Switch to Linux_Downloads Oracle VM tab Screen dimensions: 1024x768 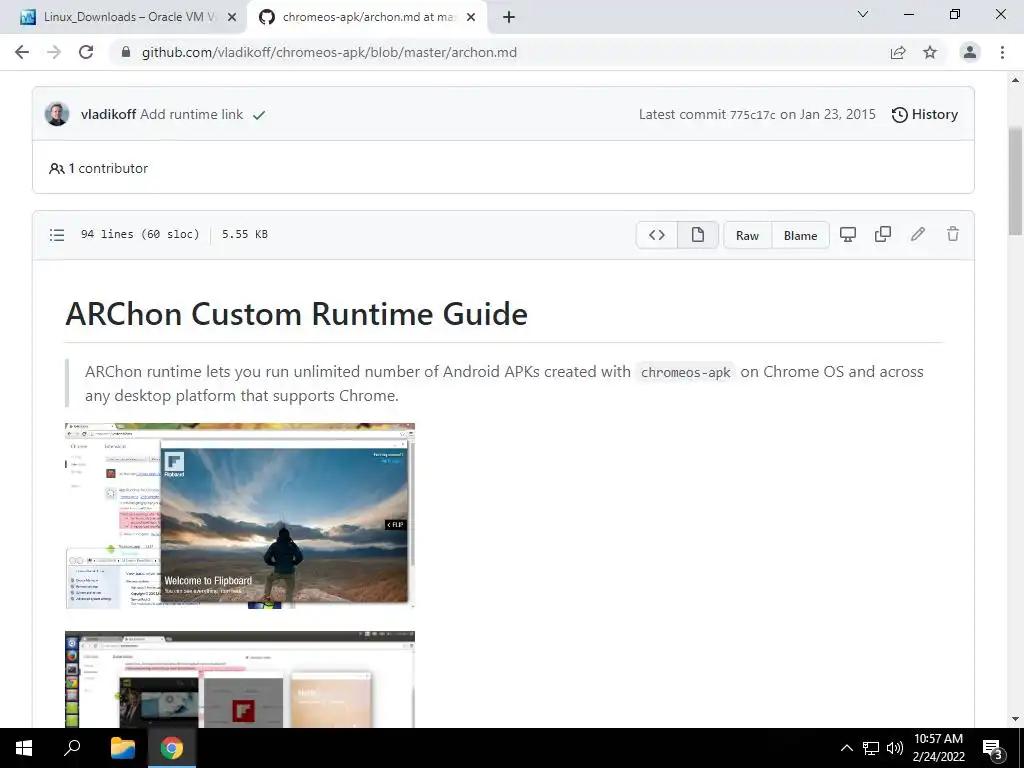(x=129, y=17)
